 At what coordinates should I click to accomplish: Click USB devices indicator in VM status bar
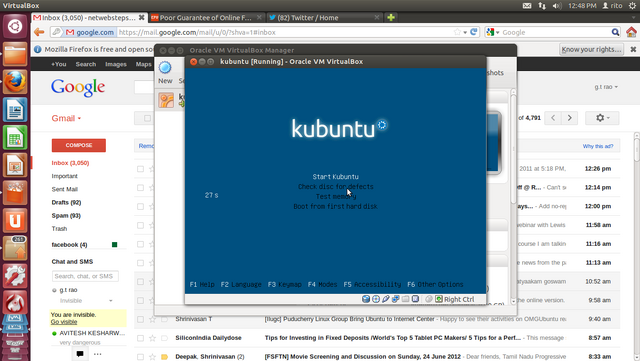tap(386, 299)
